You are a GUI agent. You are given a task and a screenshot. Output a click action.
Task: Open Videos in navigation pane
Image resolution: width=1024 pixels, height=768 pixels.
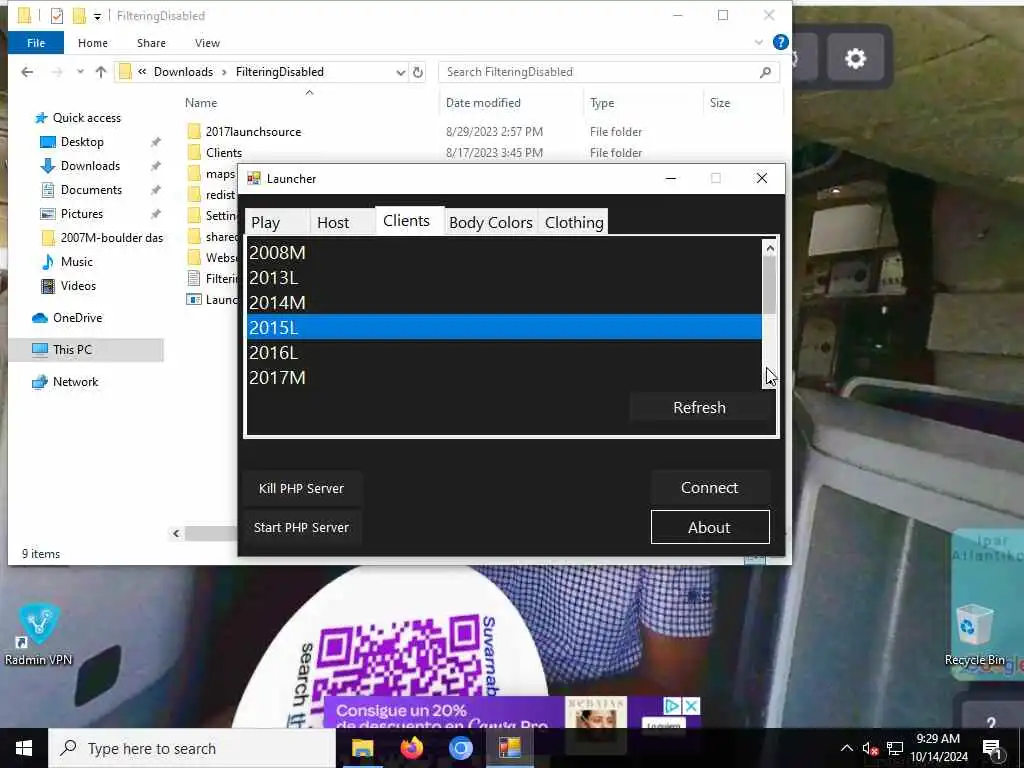78,286
